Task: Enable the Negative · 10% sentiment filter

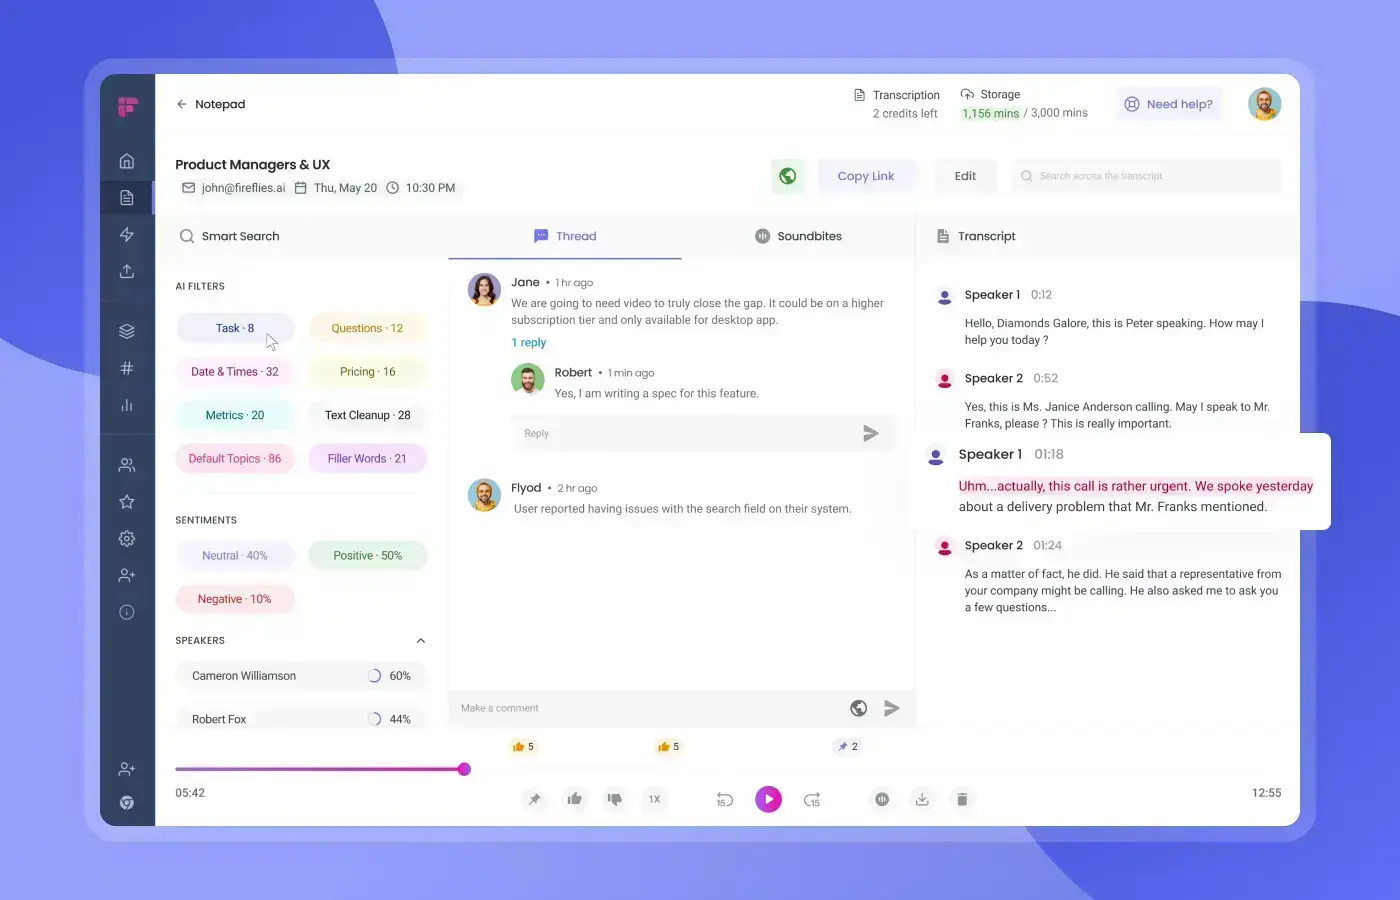Action: click(x=234, y=599)
